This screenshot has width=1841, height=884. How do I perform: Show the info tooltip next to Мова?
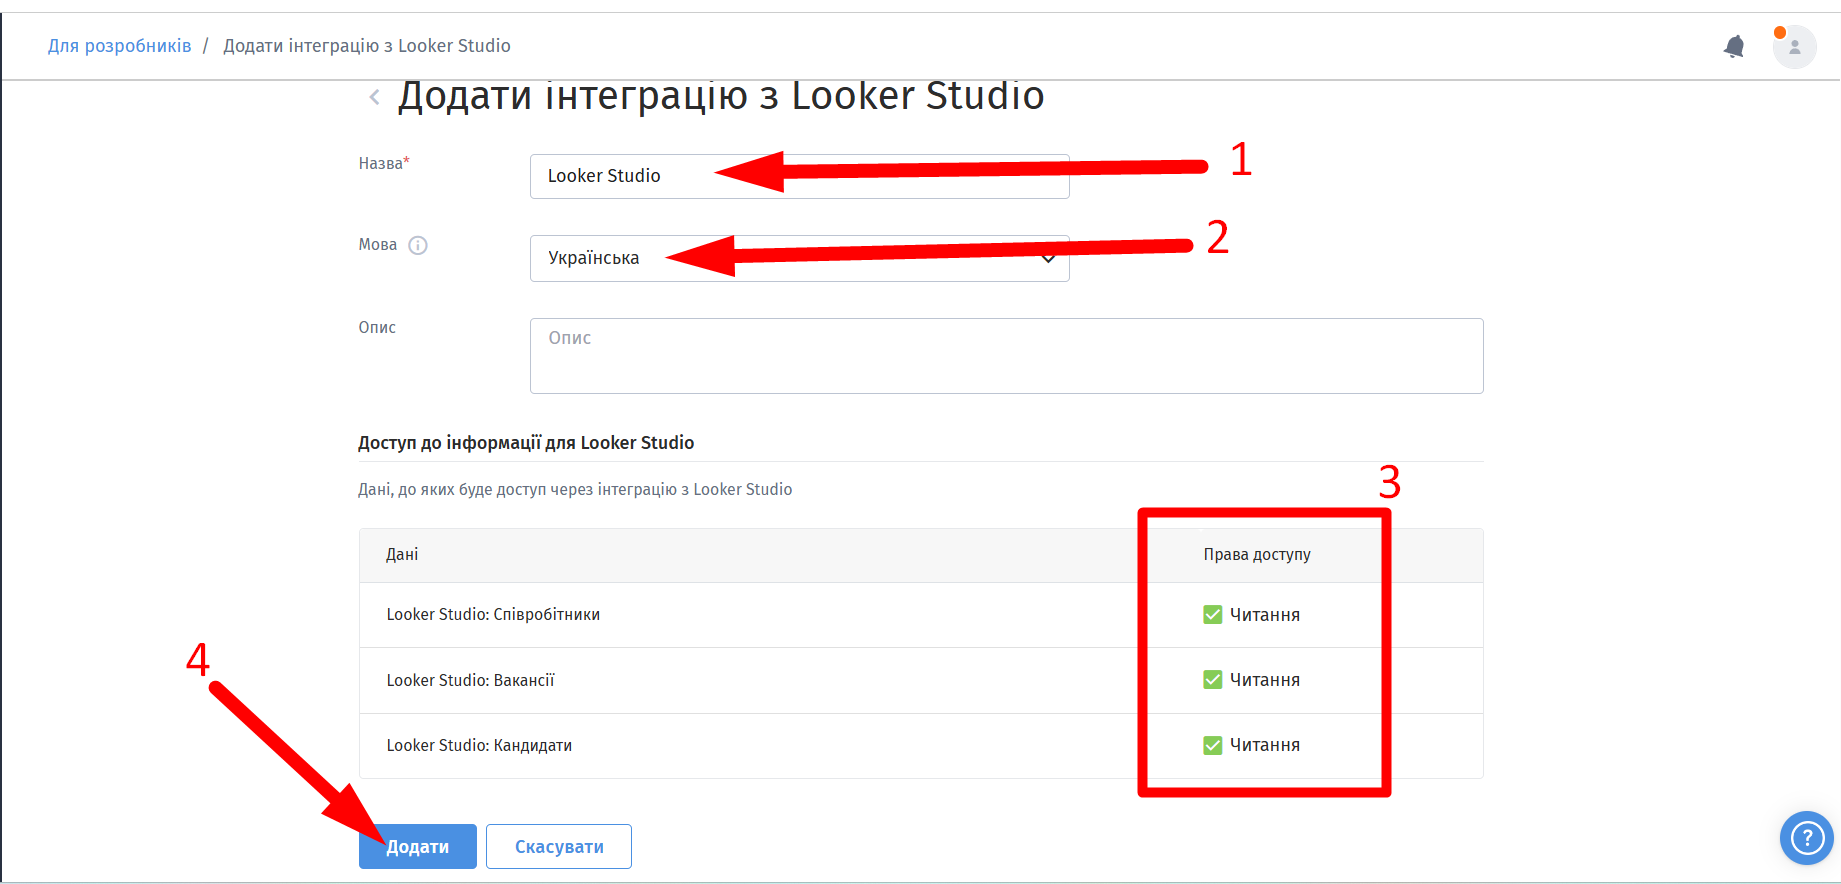point(418,245)
